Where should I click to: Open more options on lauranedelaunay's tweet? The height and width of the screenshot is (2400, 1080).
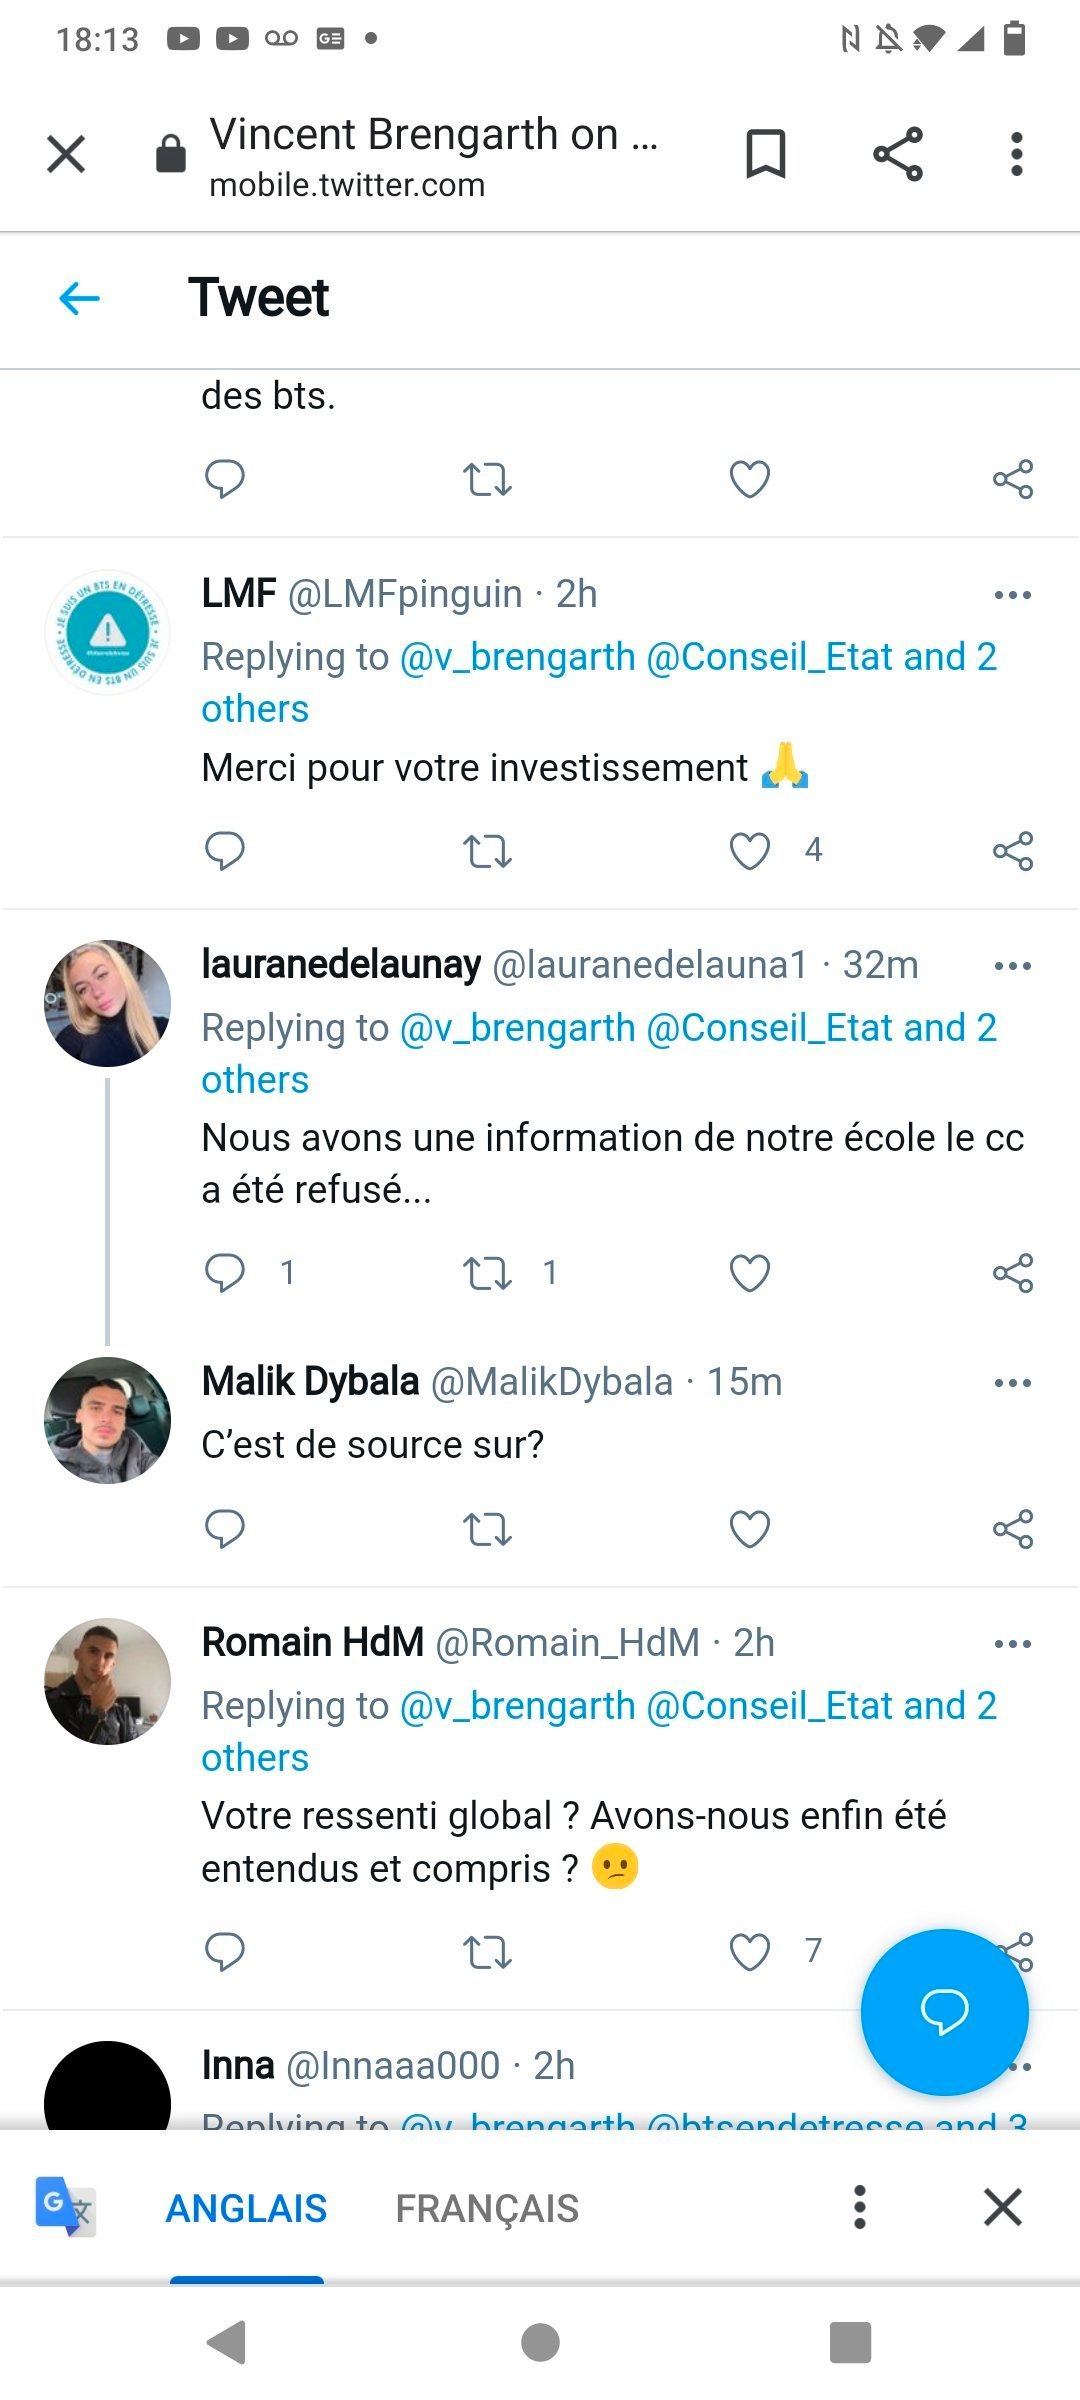point(1012,966)
